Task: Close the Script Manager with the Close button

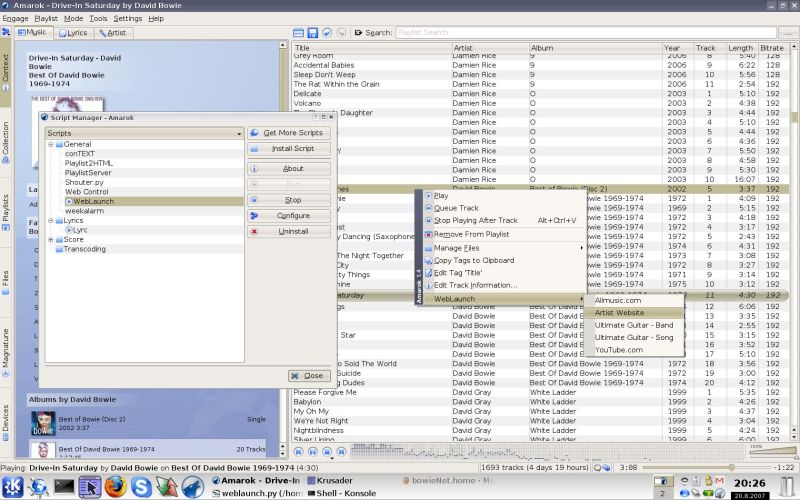Action: (309, 376)
